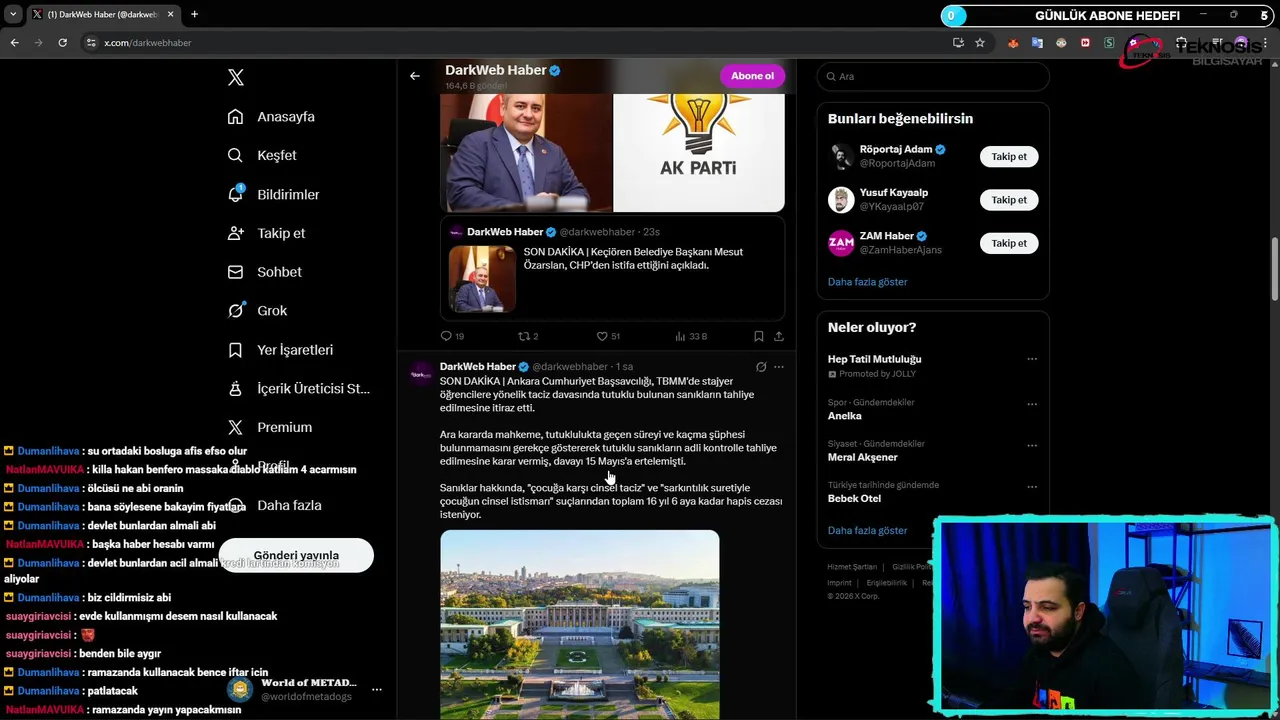
Task: Reply to the Keçiören tweet with 19 comments
Action: [x=452, y=336]
